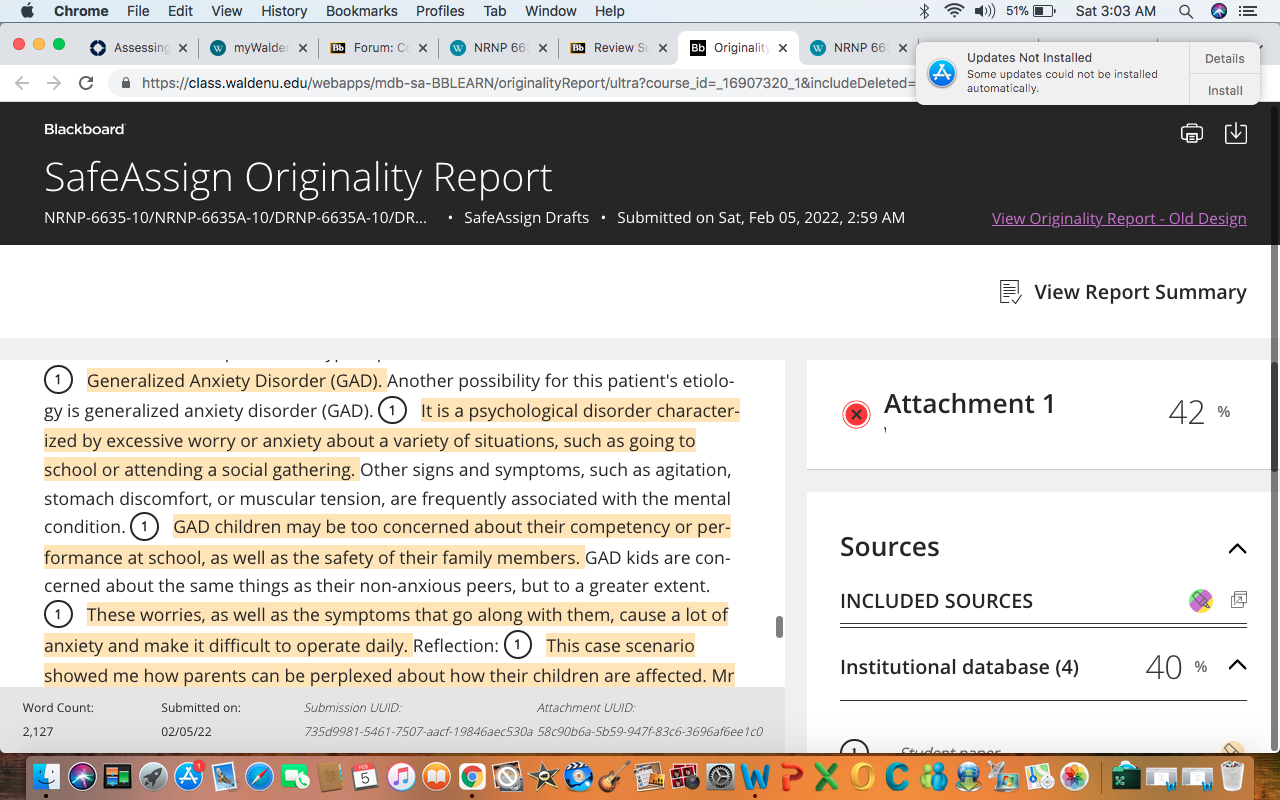Click Install on the updates notification

tap(1225, 90)
